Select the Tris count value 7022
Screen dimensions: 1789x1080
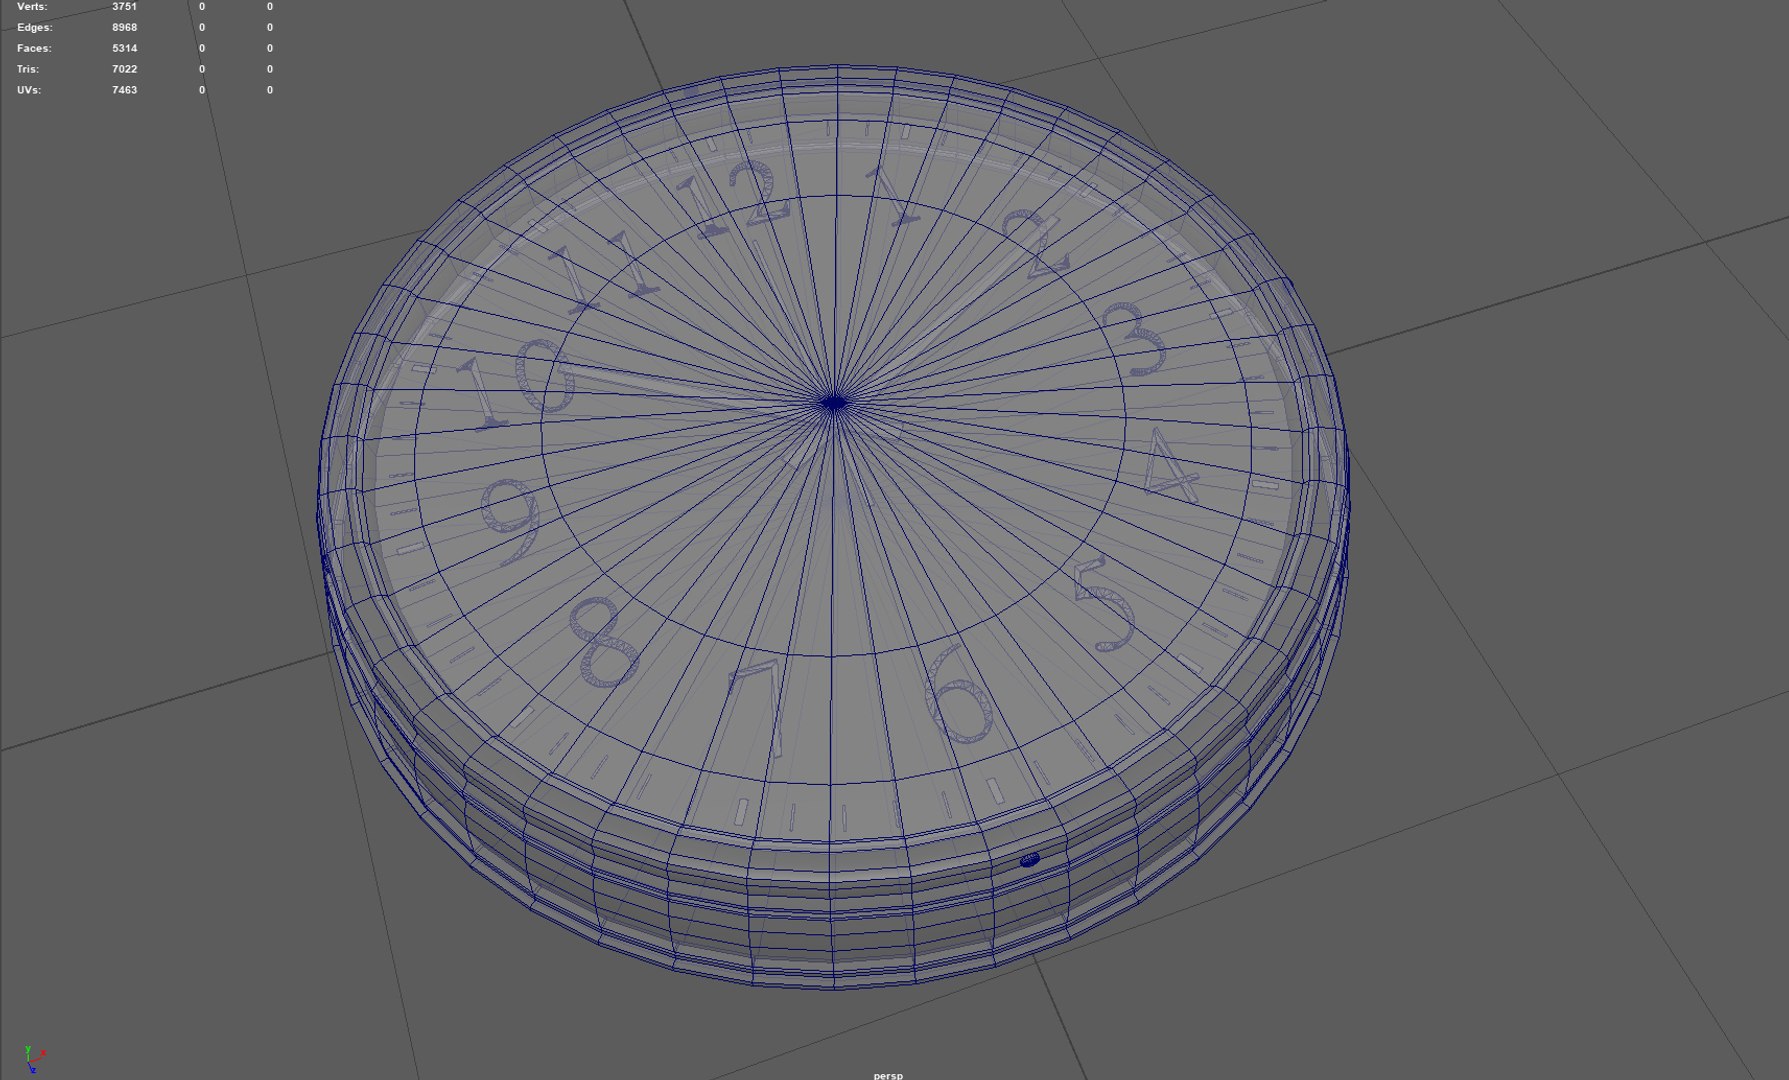pos(124,69)
